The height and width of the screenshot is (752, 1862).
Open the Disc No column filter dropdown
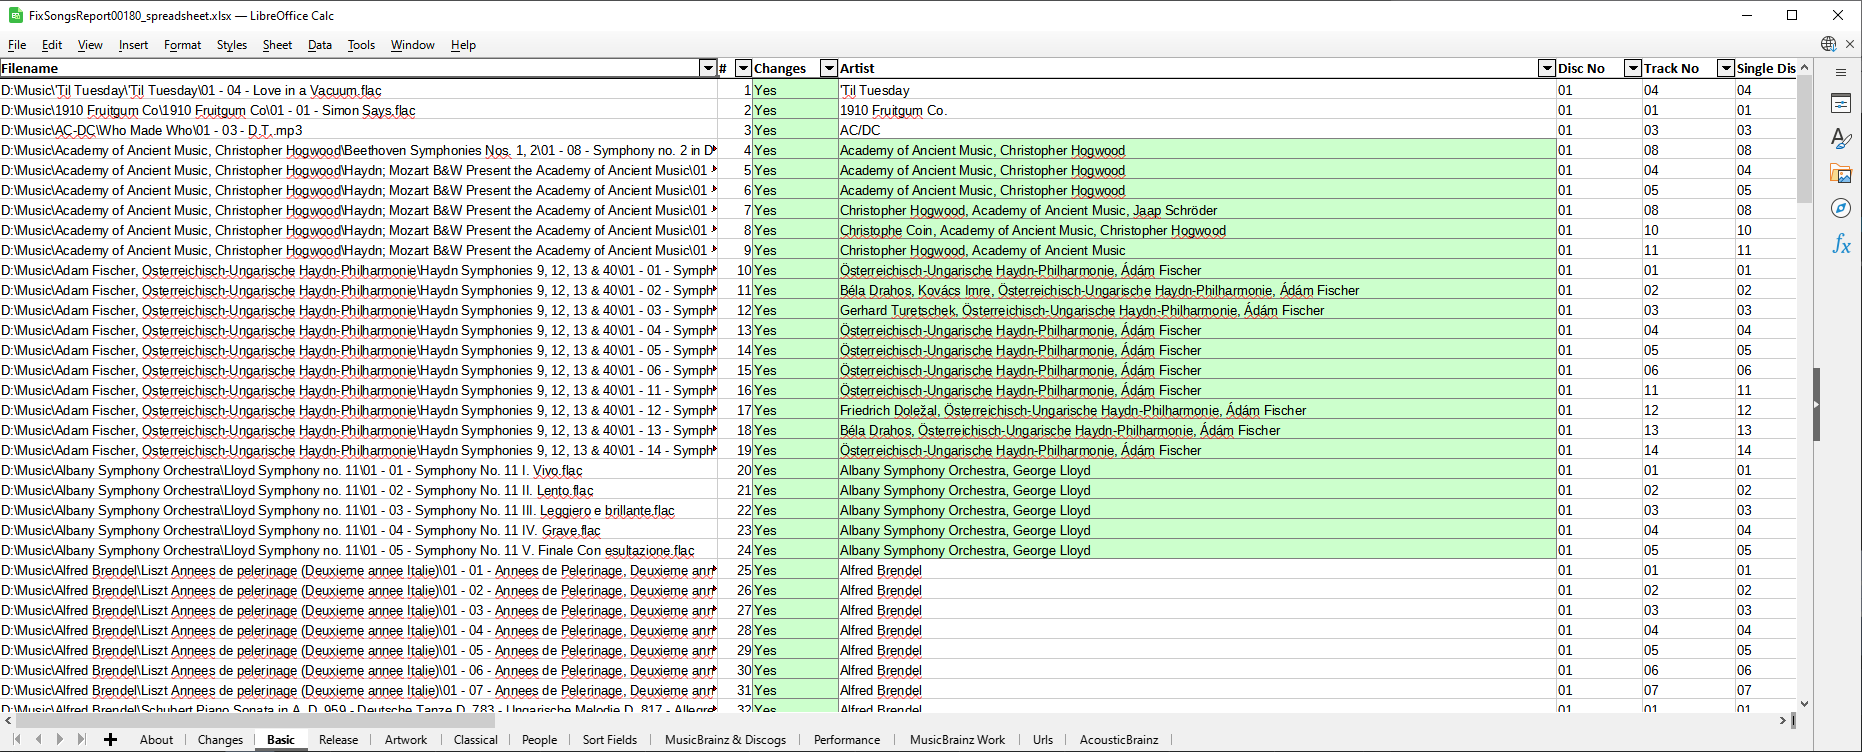1632,68
